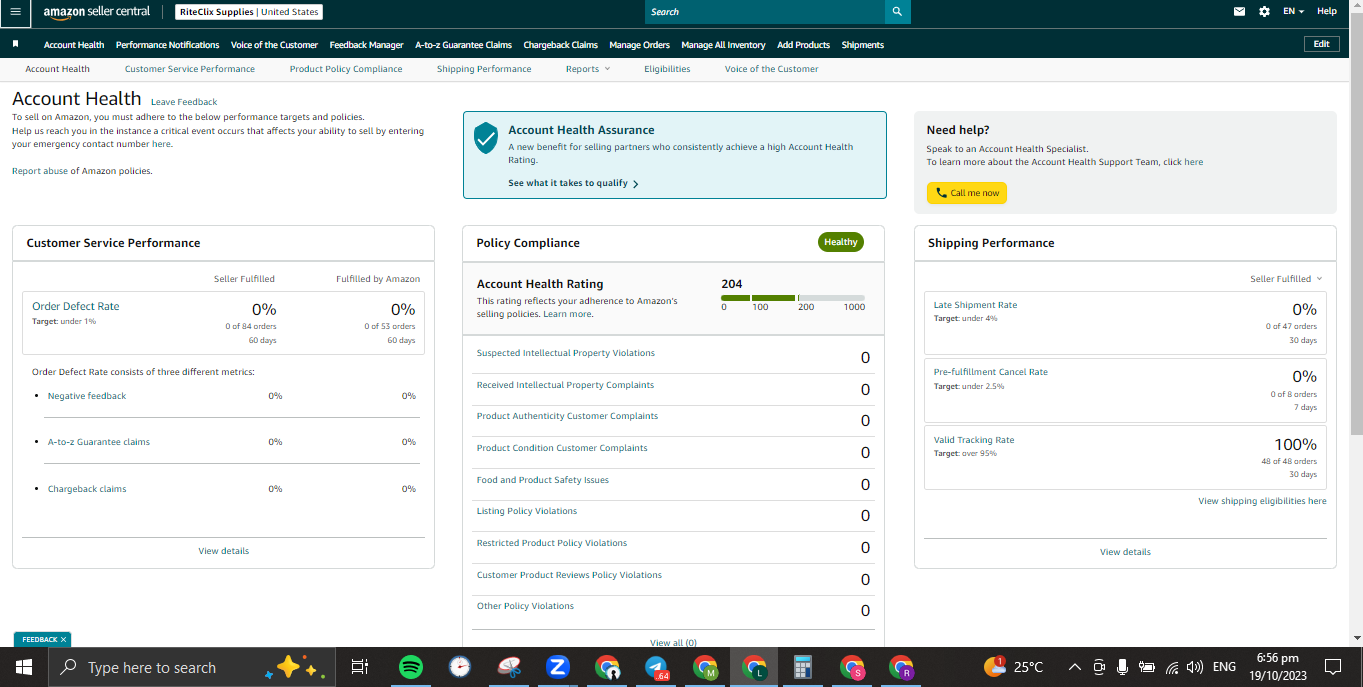Open A-to-z Guarantee Claims menu item
Image resolution: width=1363 pixels, height=687 pixels.
coord(463,45)
